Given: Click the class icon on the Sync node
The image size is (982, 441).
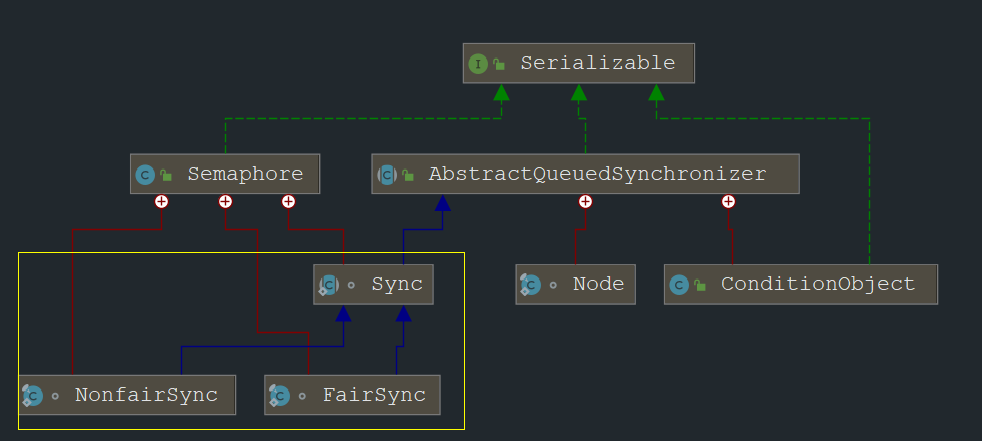Looking at the screenshot, I should click(x=329, y=285).
